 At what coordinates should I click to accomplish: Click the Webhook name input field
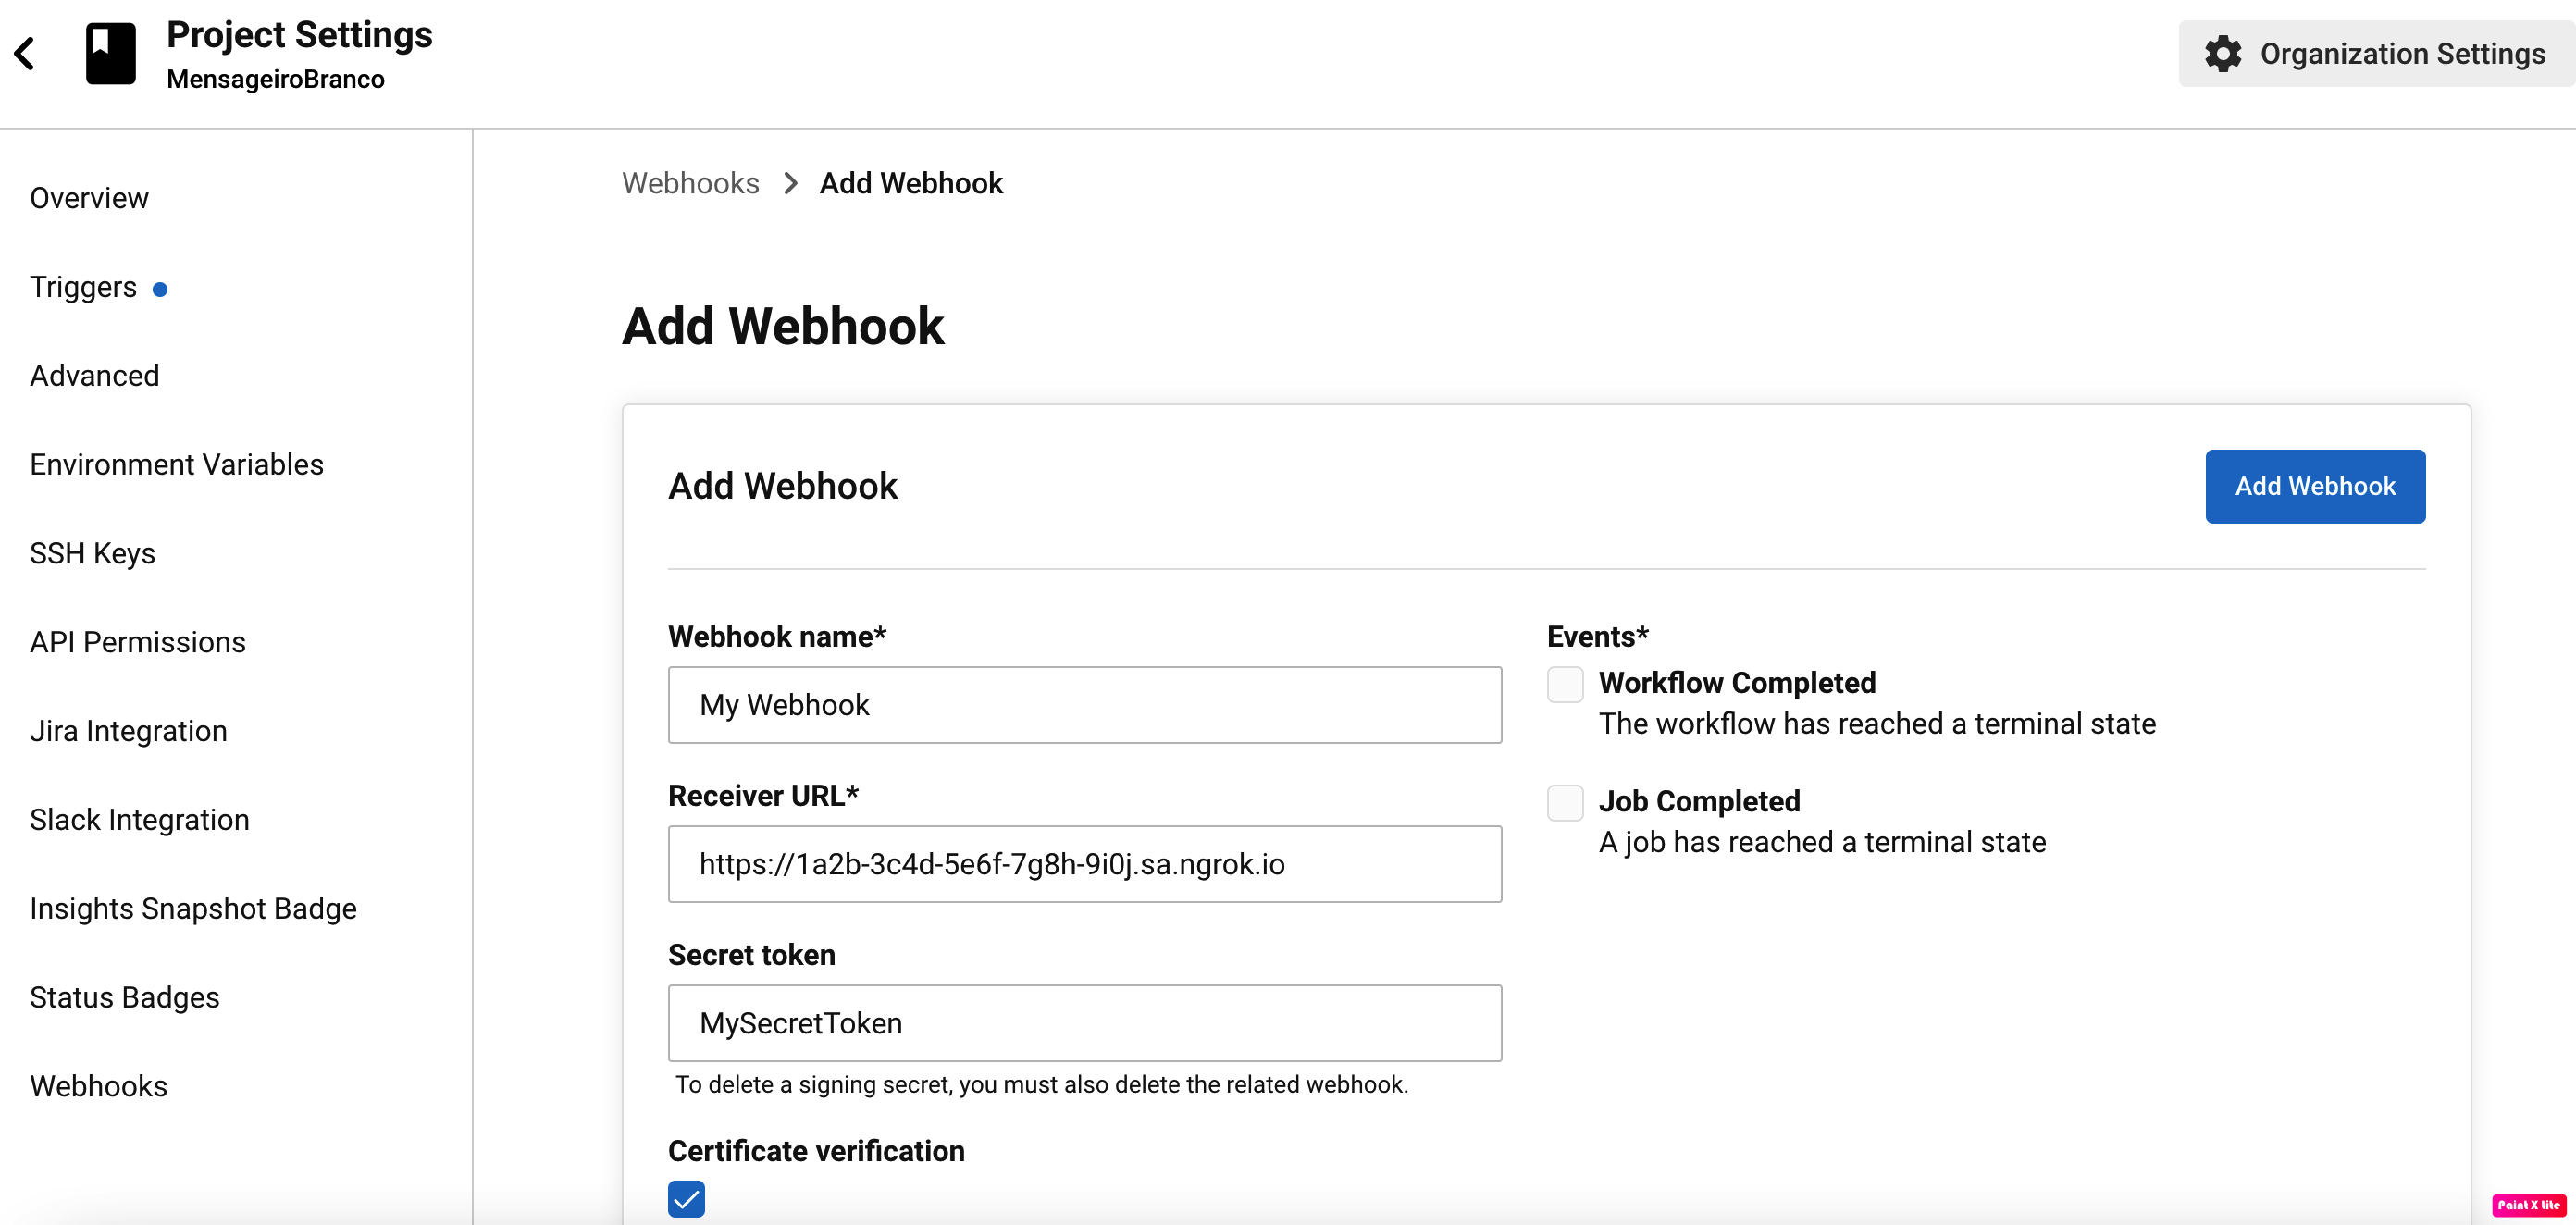(x=1084, y=704)
